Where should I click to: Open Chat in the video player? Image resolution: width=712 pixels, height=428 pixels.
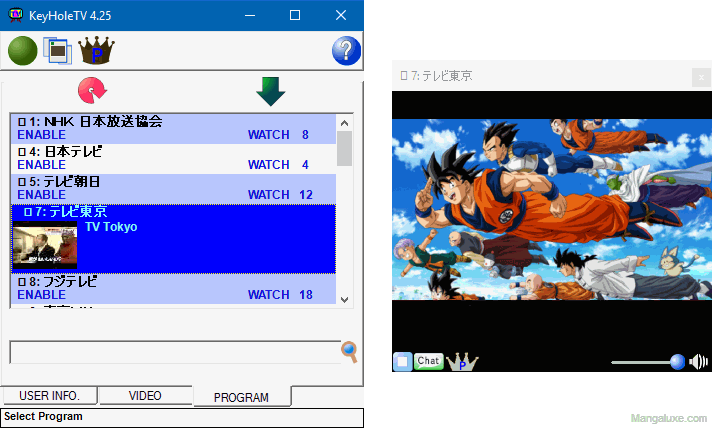click(428, 361)
